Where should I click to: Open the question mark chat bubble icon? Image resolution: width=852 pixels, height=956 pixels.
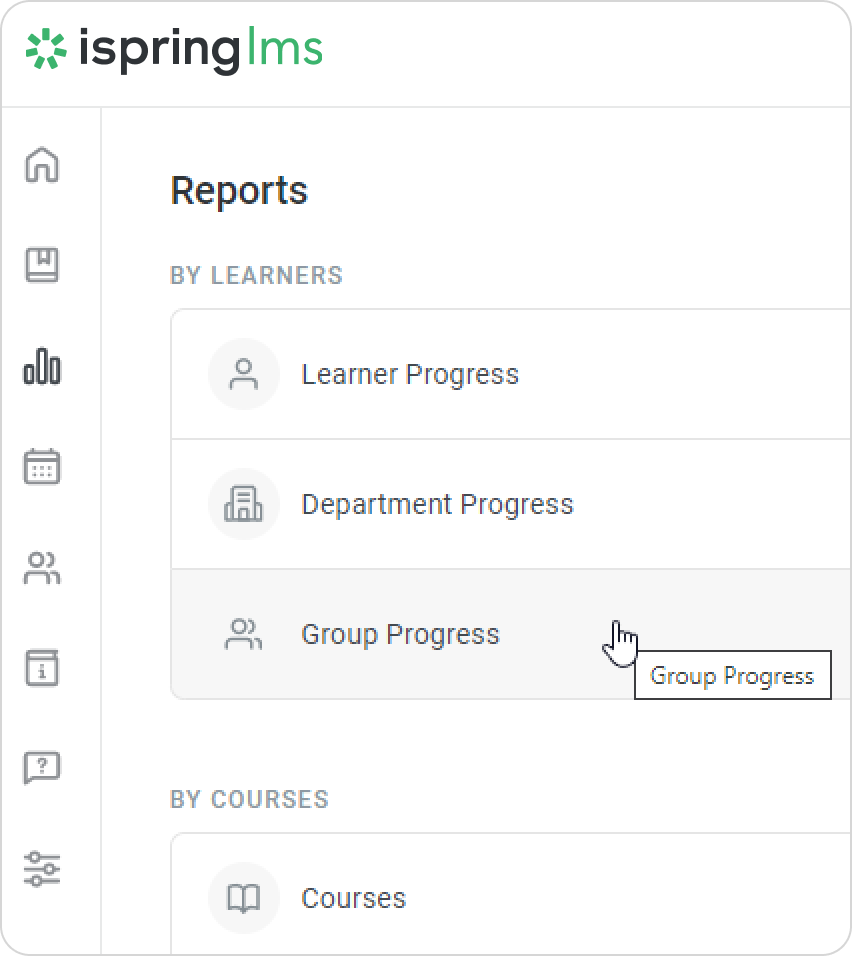tap(42, 768)
